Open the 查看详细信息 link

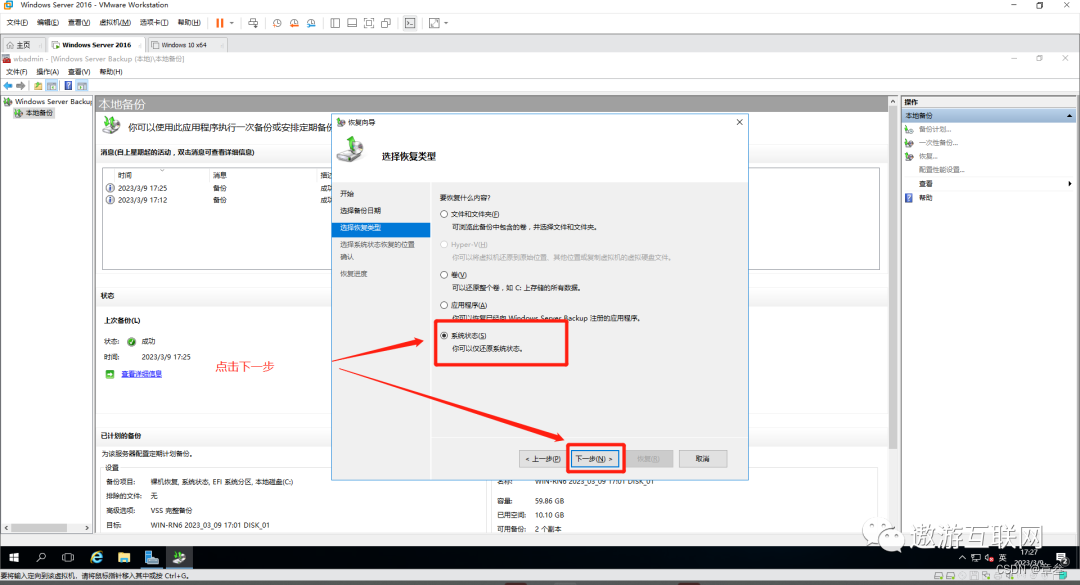tap(141, 374)
